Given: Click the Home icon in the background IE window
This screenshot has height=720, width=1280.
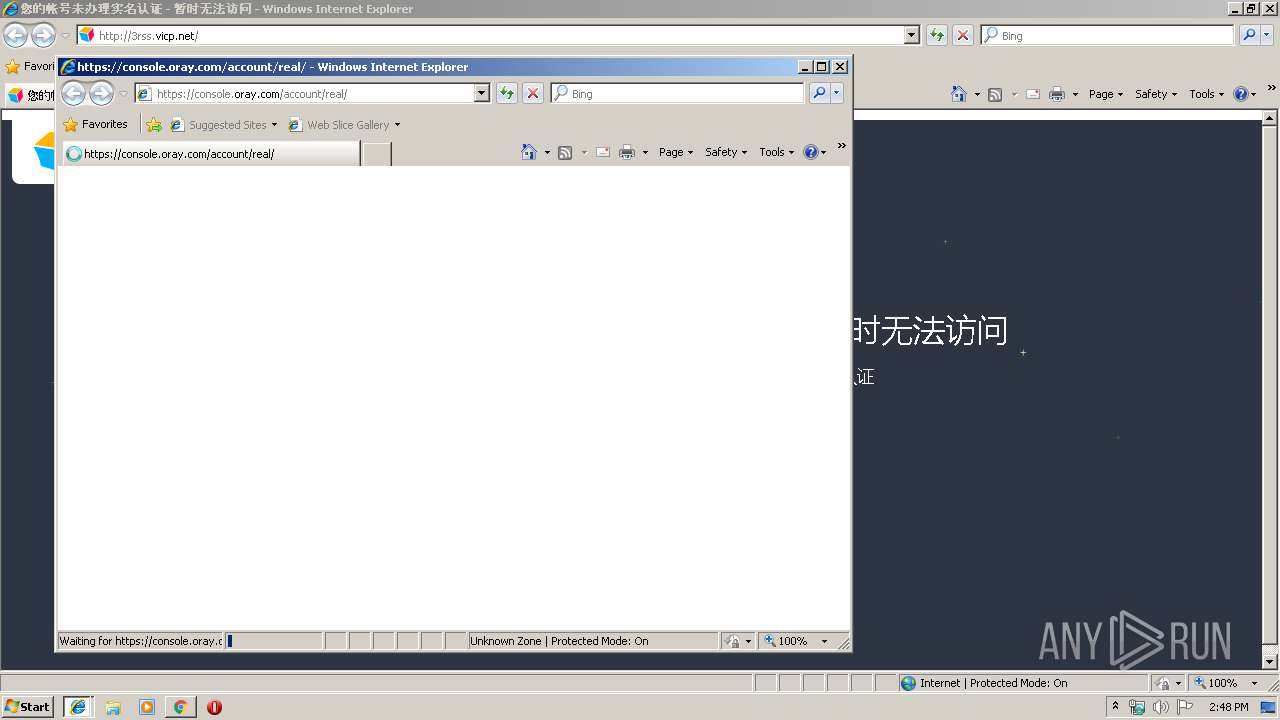Looking at the screenshot, I should [959, 94].
